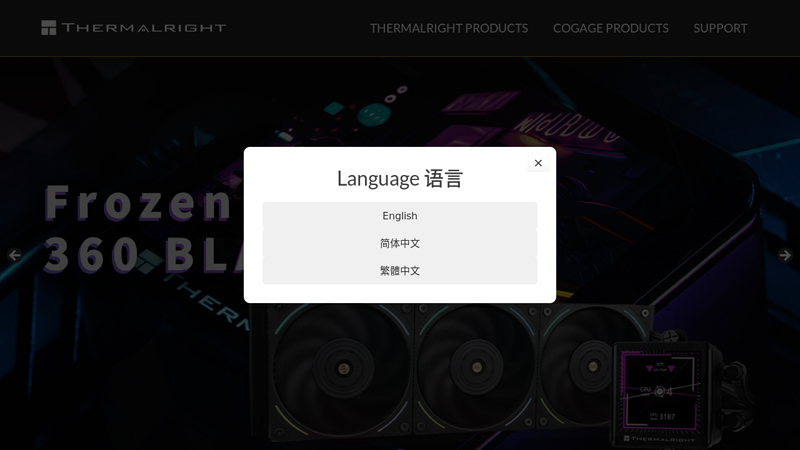The width and height of the screenshot is (800, 450).
Task: Click the Frozen 360 banner heading
Action: coord(144,229)
